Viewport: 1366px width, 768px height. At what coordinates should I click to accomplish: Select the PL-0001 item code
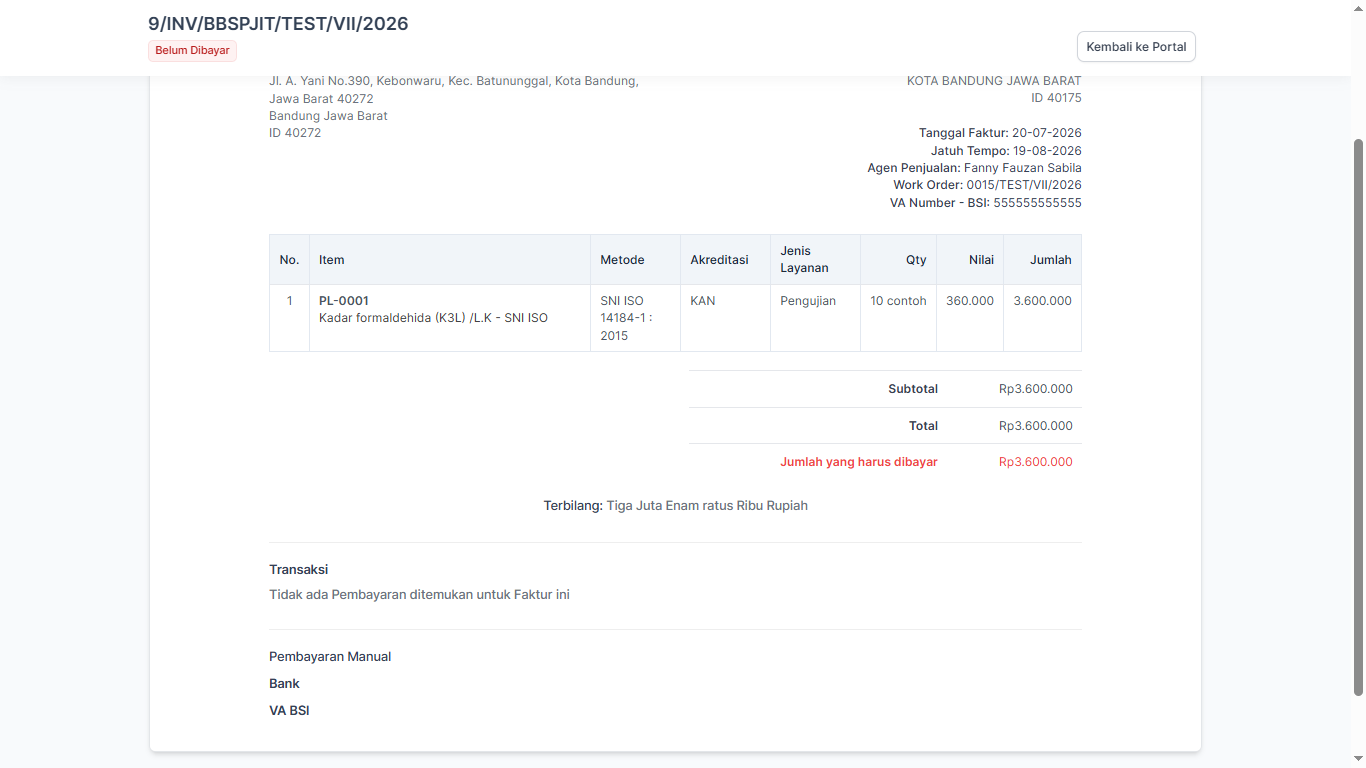[x=344, y=301]
